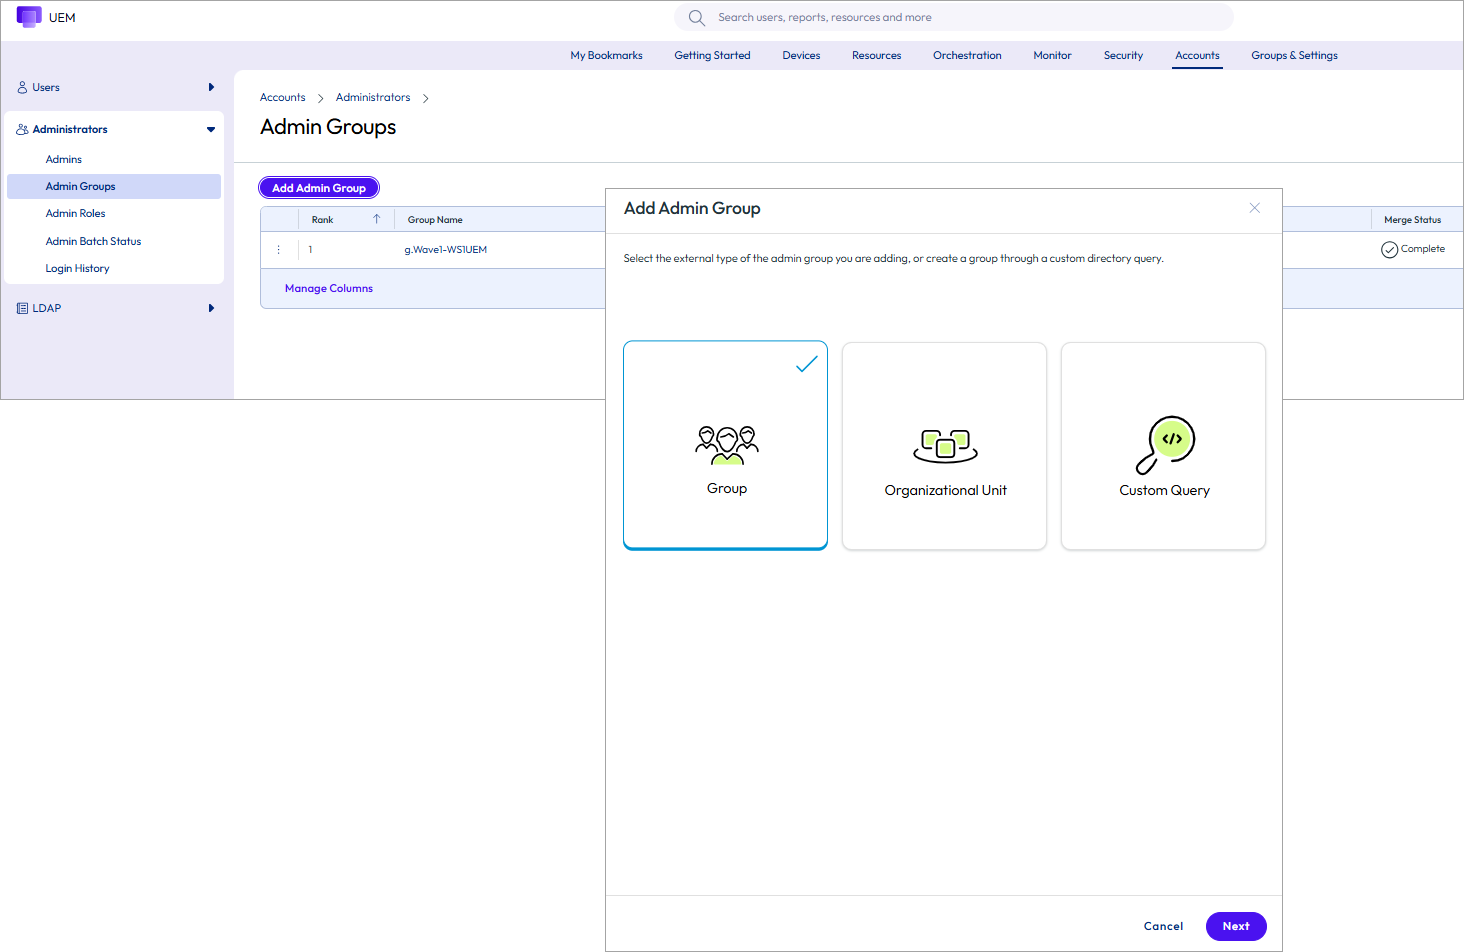The image size is (1464, 952).
Task: Expand the LDAP sidebar section
Action: point(211,309)
